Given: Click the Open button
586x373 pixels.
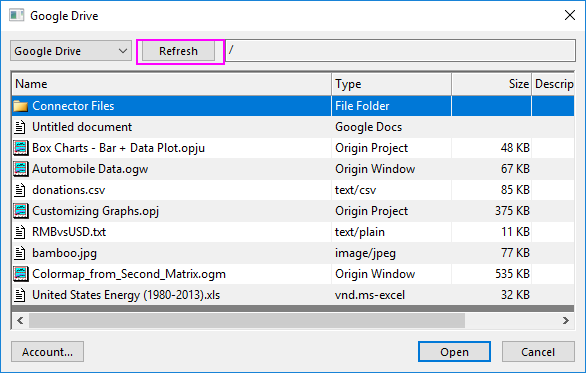Looking at the screenshot, I should 454,352.
